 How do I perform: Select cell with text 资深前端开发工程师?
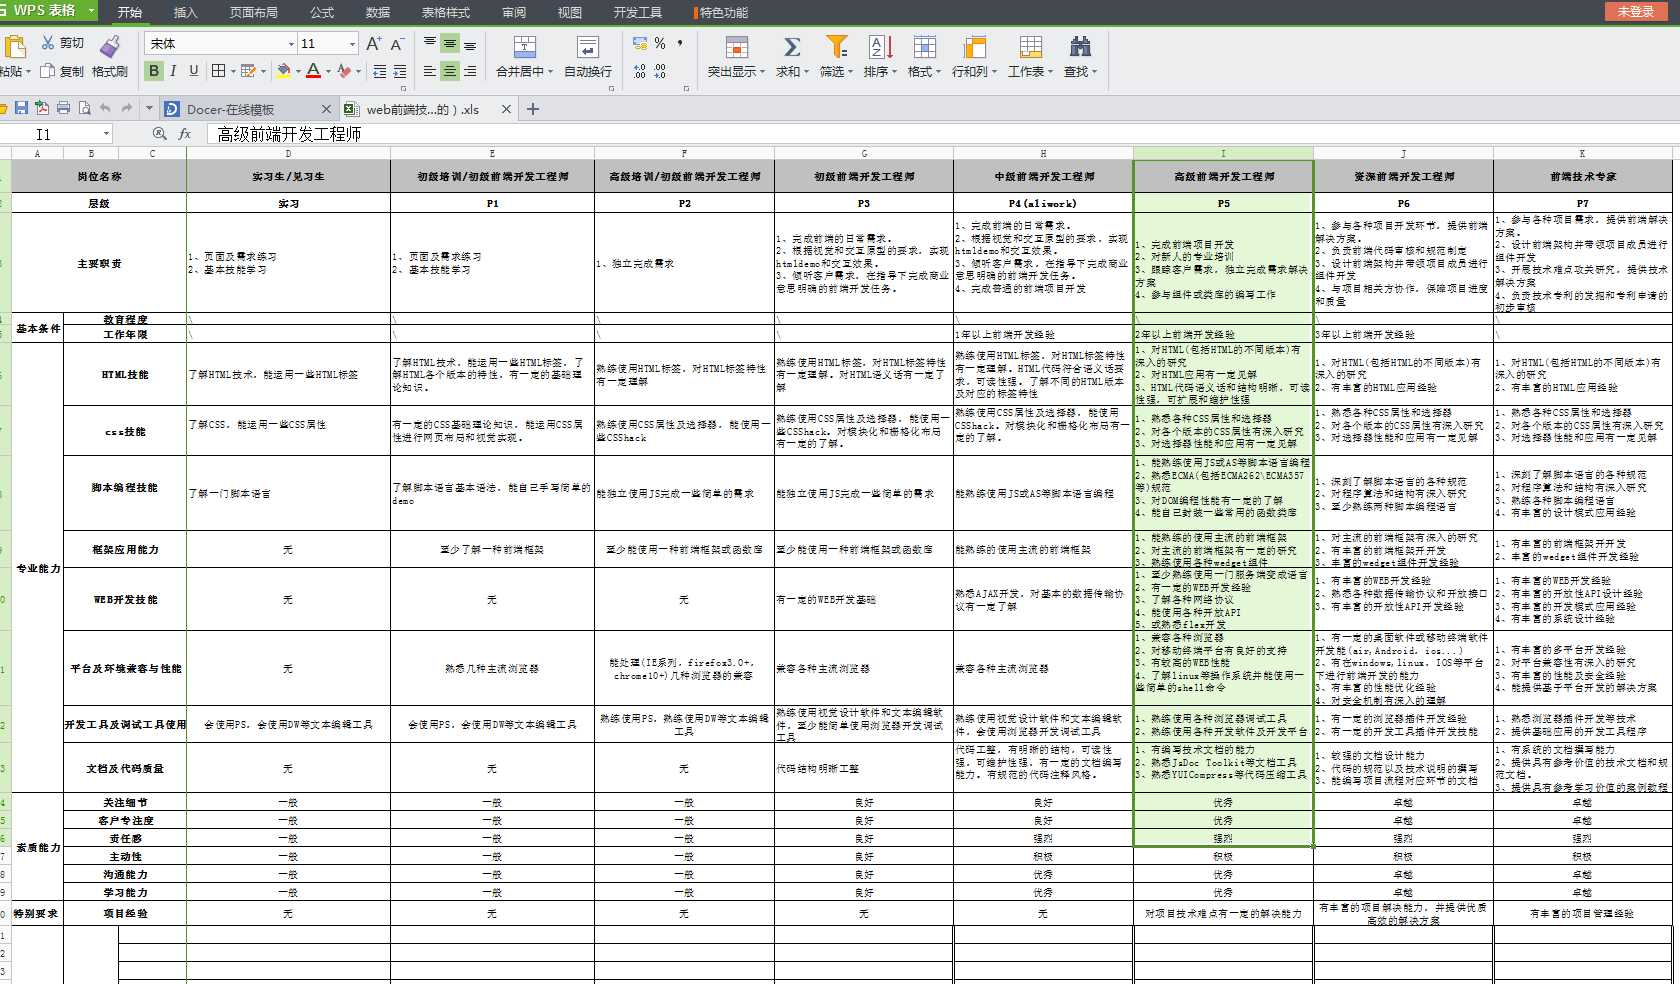1403,176
